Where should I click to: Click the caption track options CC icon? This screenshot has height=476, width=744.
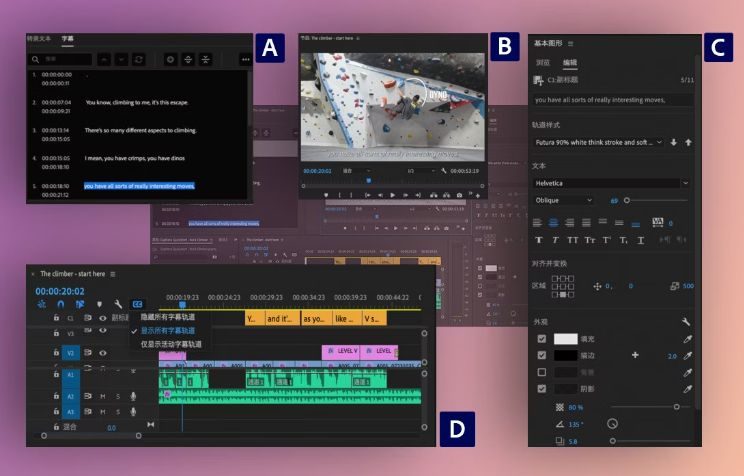coord(138,304)
